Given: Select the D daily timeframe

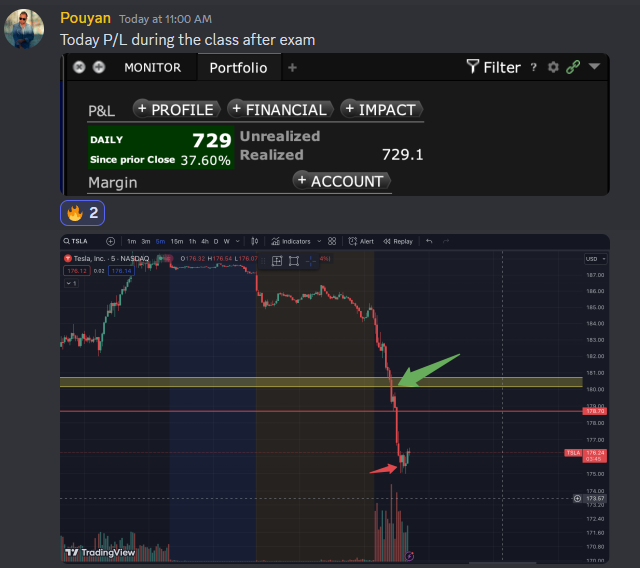Looking at the screenshot, I should (x=216, y=242).
